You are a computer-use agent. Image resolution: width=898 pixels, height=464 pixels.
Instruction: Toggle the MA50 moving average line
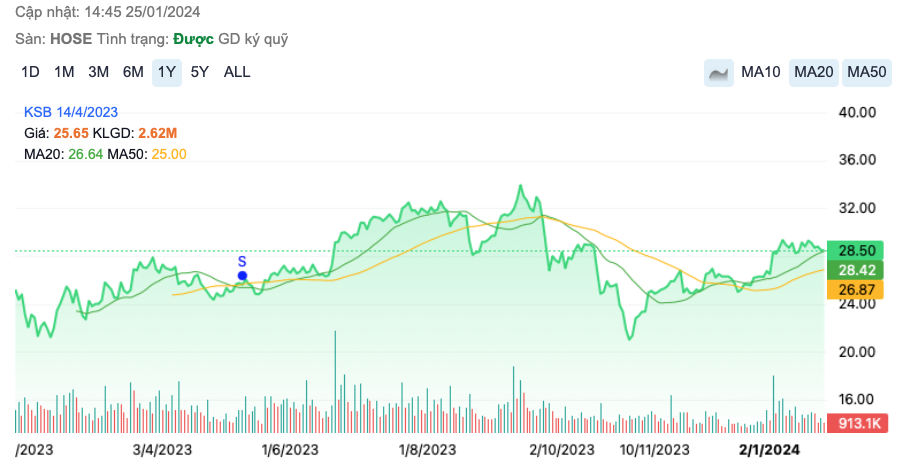click(x=866, y=72)
